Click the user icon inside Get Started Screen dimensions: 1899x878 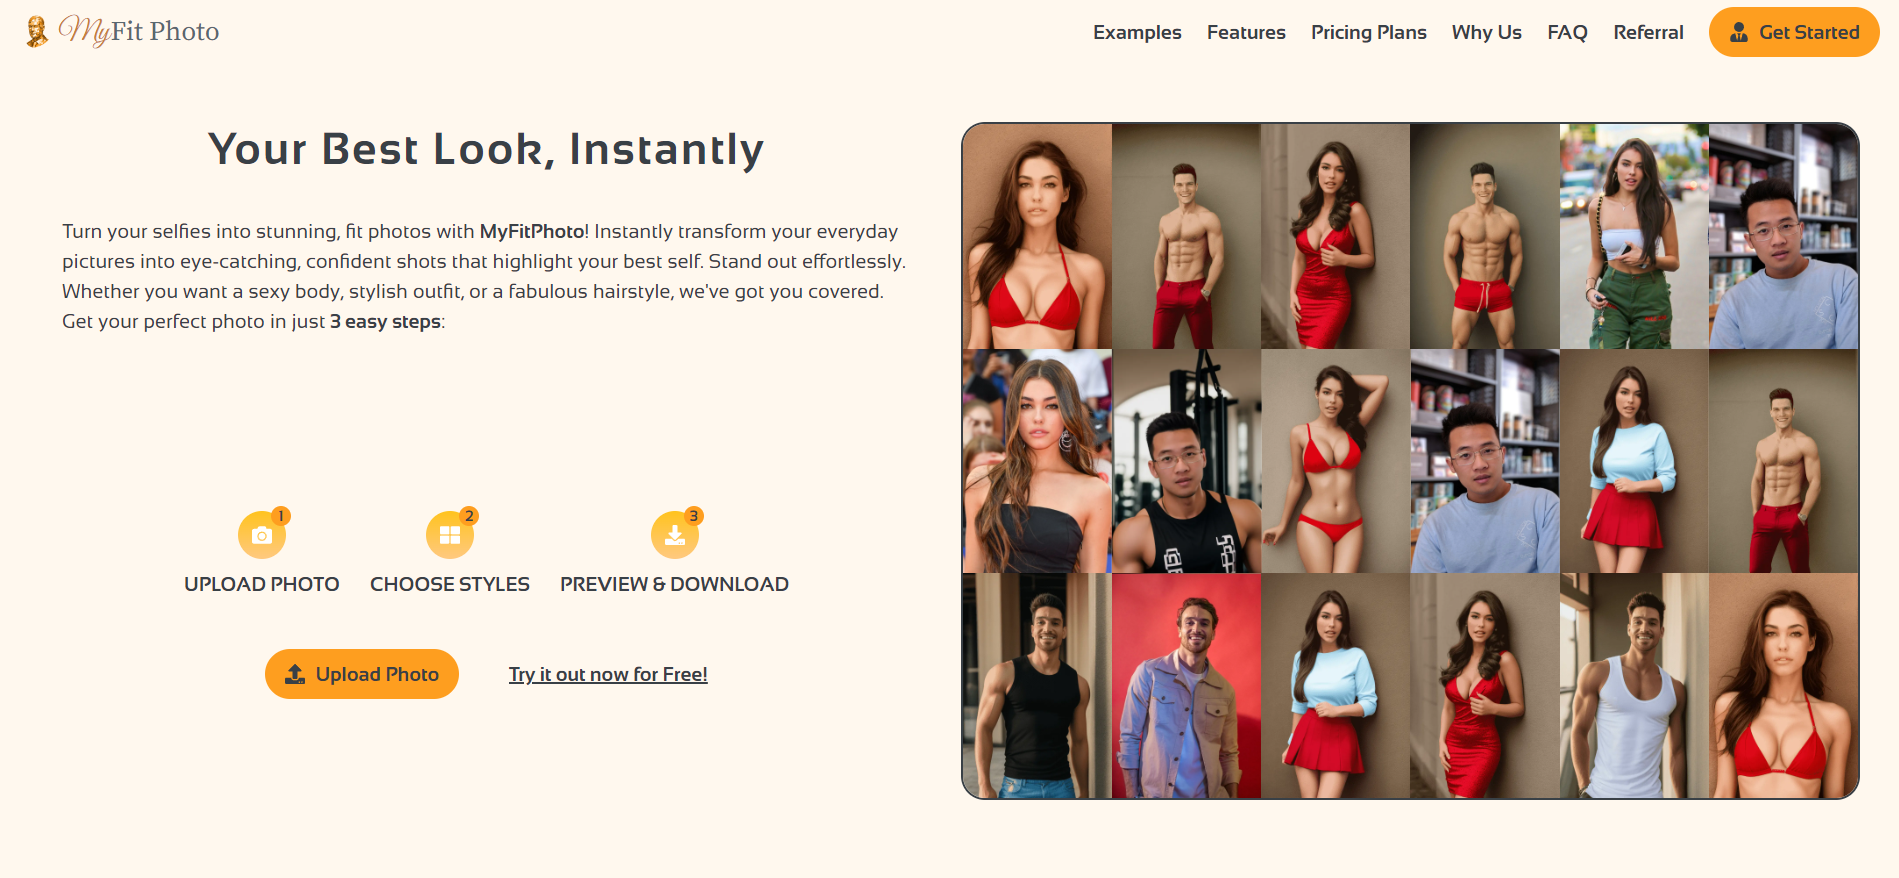coord(1739,32)
